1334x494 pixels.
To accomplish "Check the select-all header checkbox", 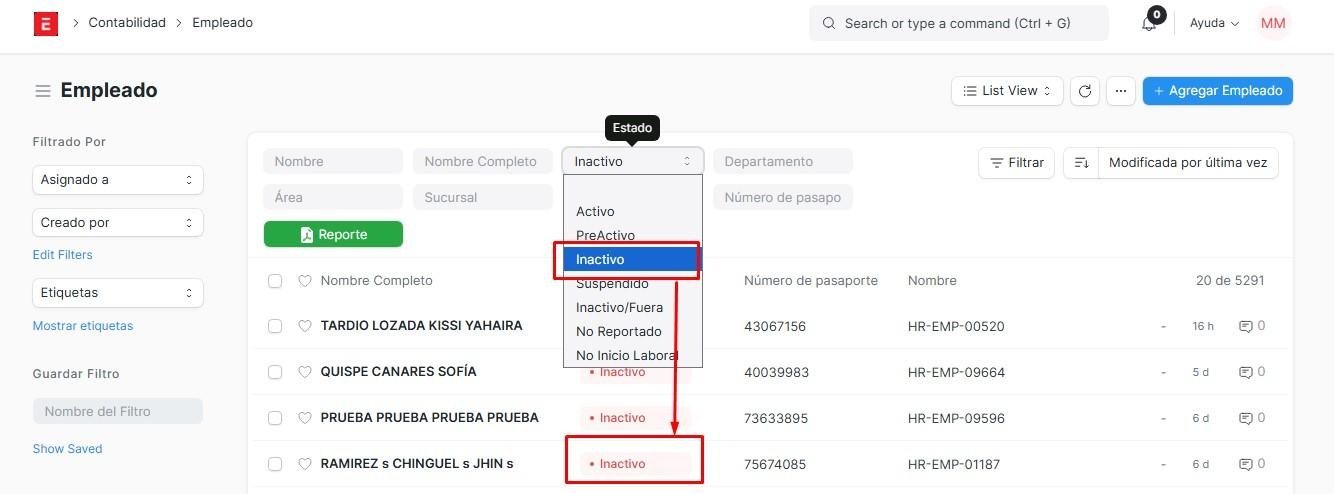I will coord(275,281).
